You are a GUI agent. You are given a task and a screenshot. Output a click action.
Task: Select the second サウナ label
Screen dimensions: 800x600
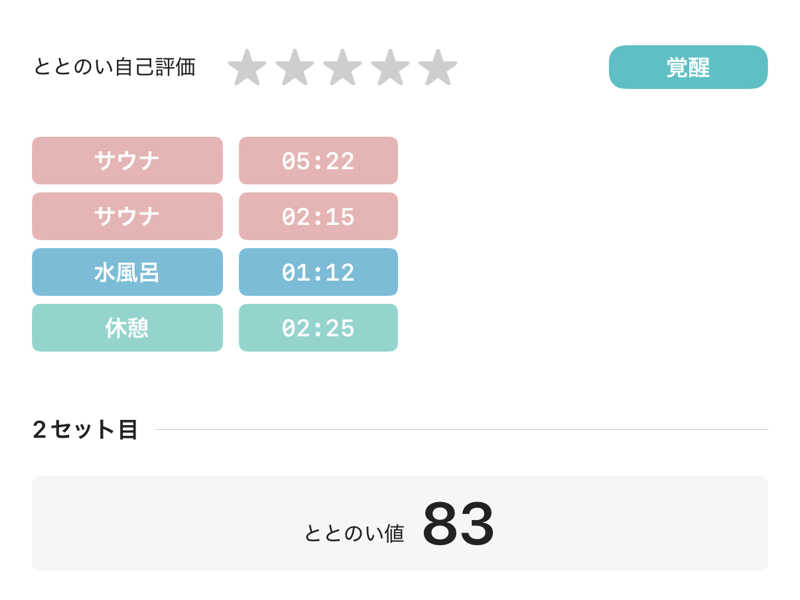tap(127, 216)
